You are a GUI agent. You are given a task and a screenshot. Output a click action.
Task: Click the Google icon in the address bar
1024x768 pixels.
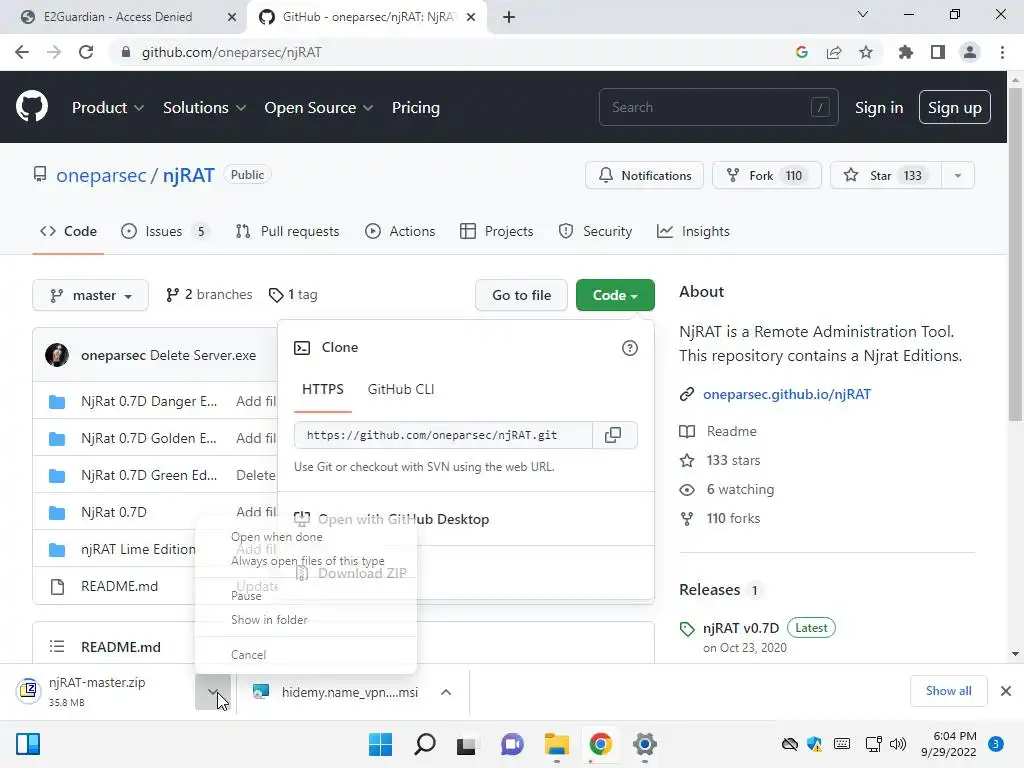(802, 52)
